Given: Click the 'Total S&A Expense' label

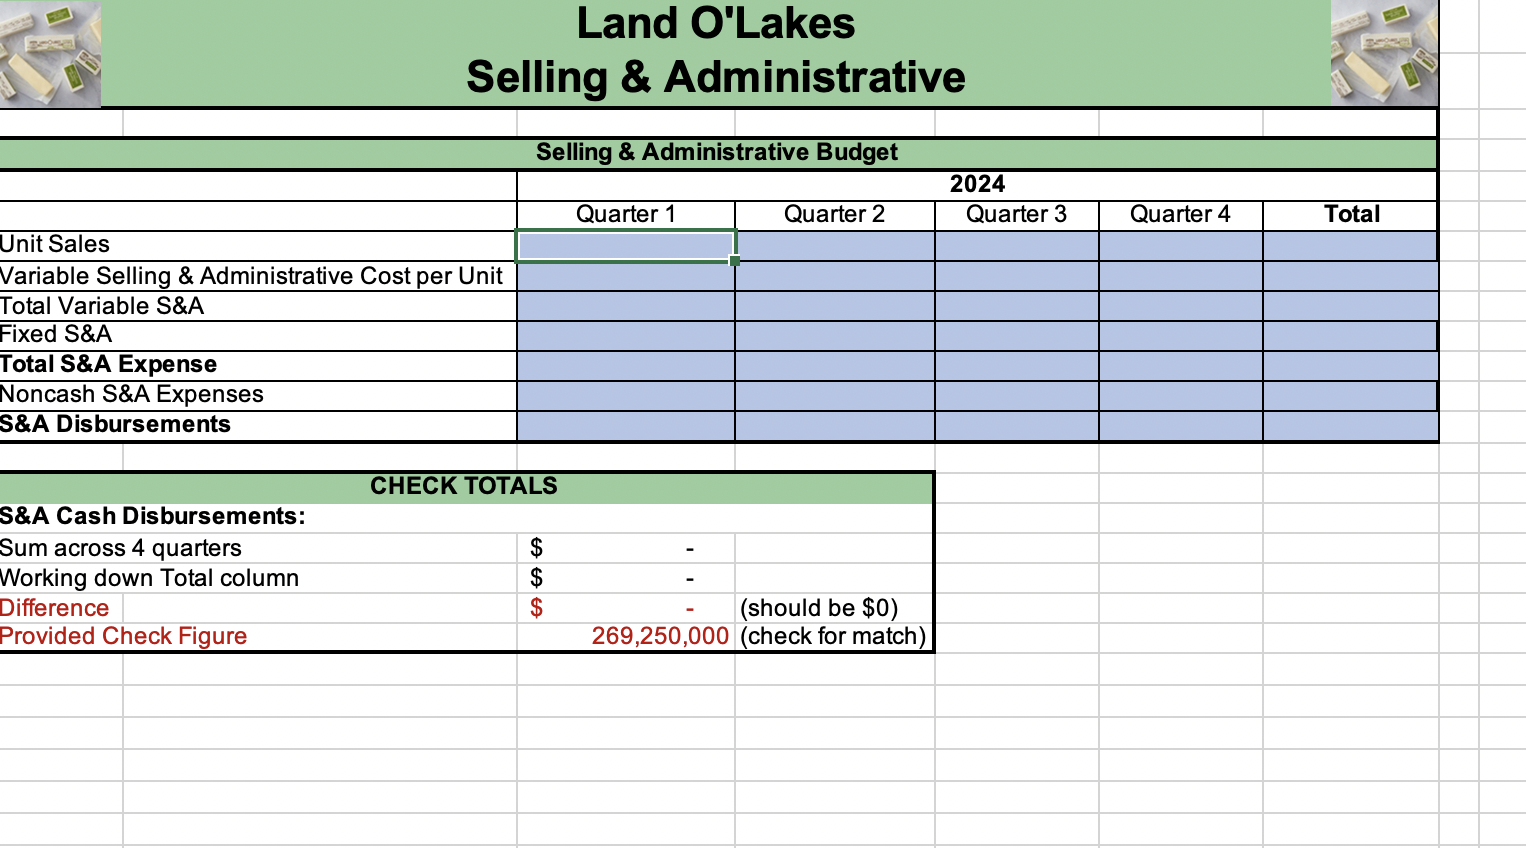Looking at the screenshot, I should [108, 364].
